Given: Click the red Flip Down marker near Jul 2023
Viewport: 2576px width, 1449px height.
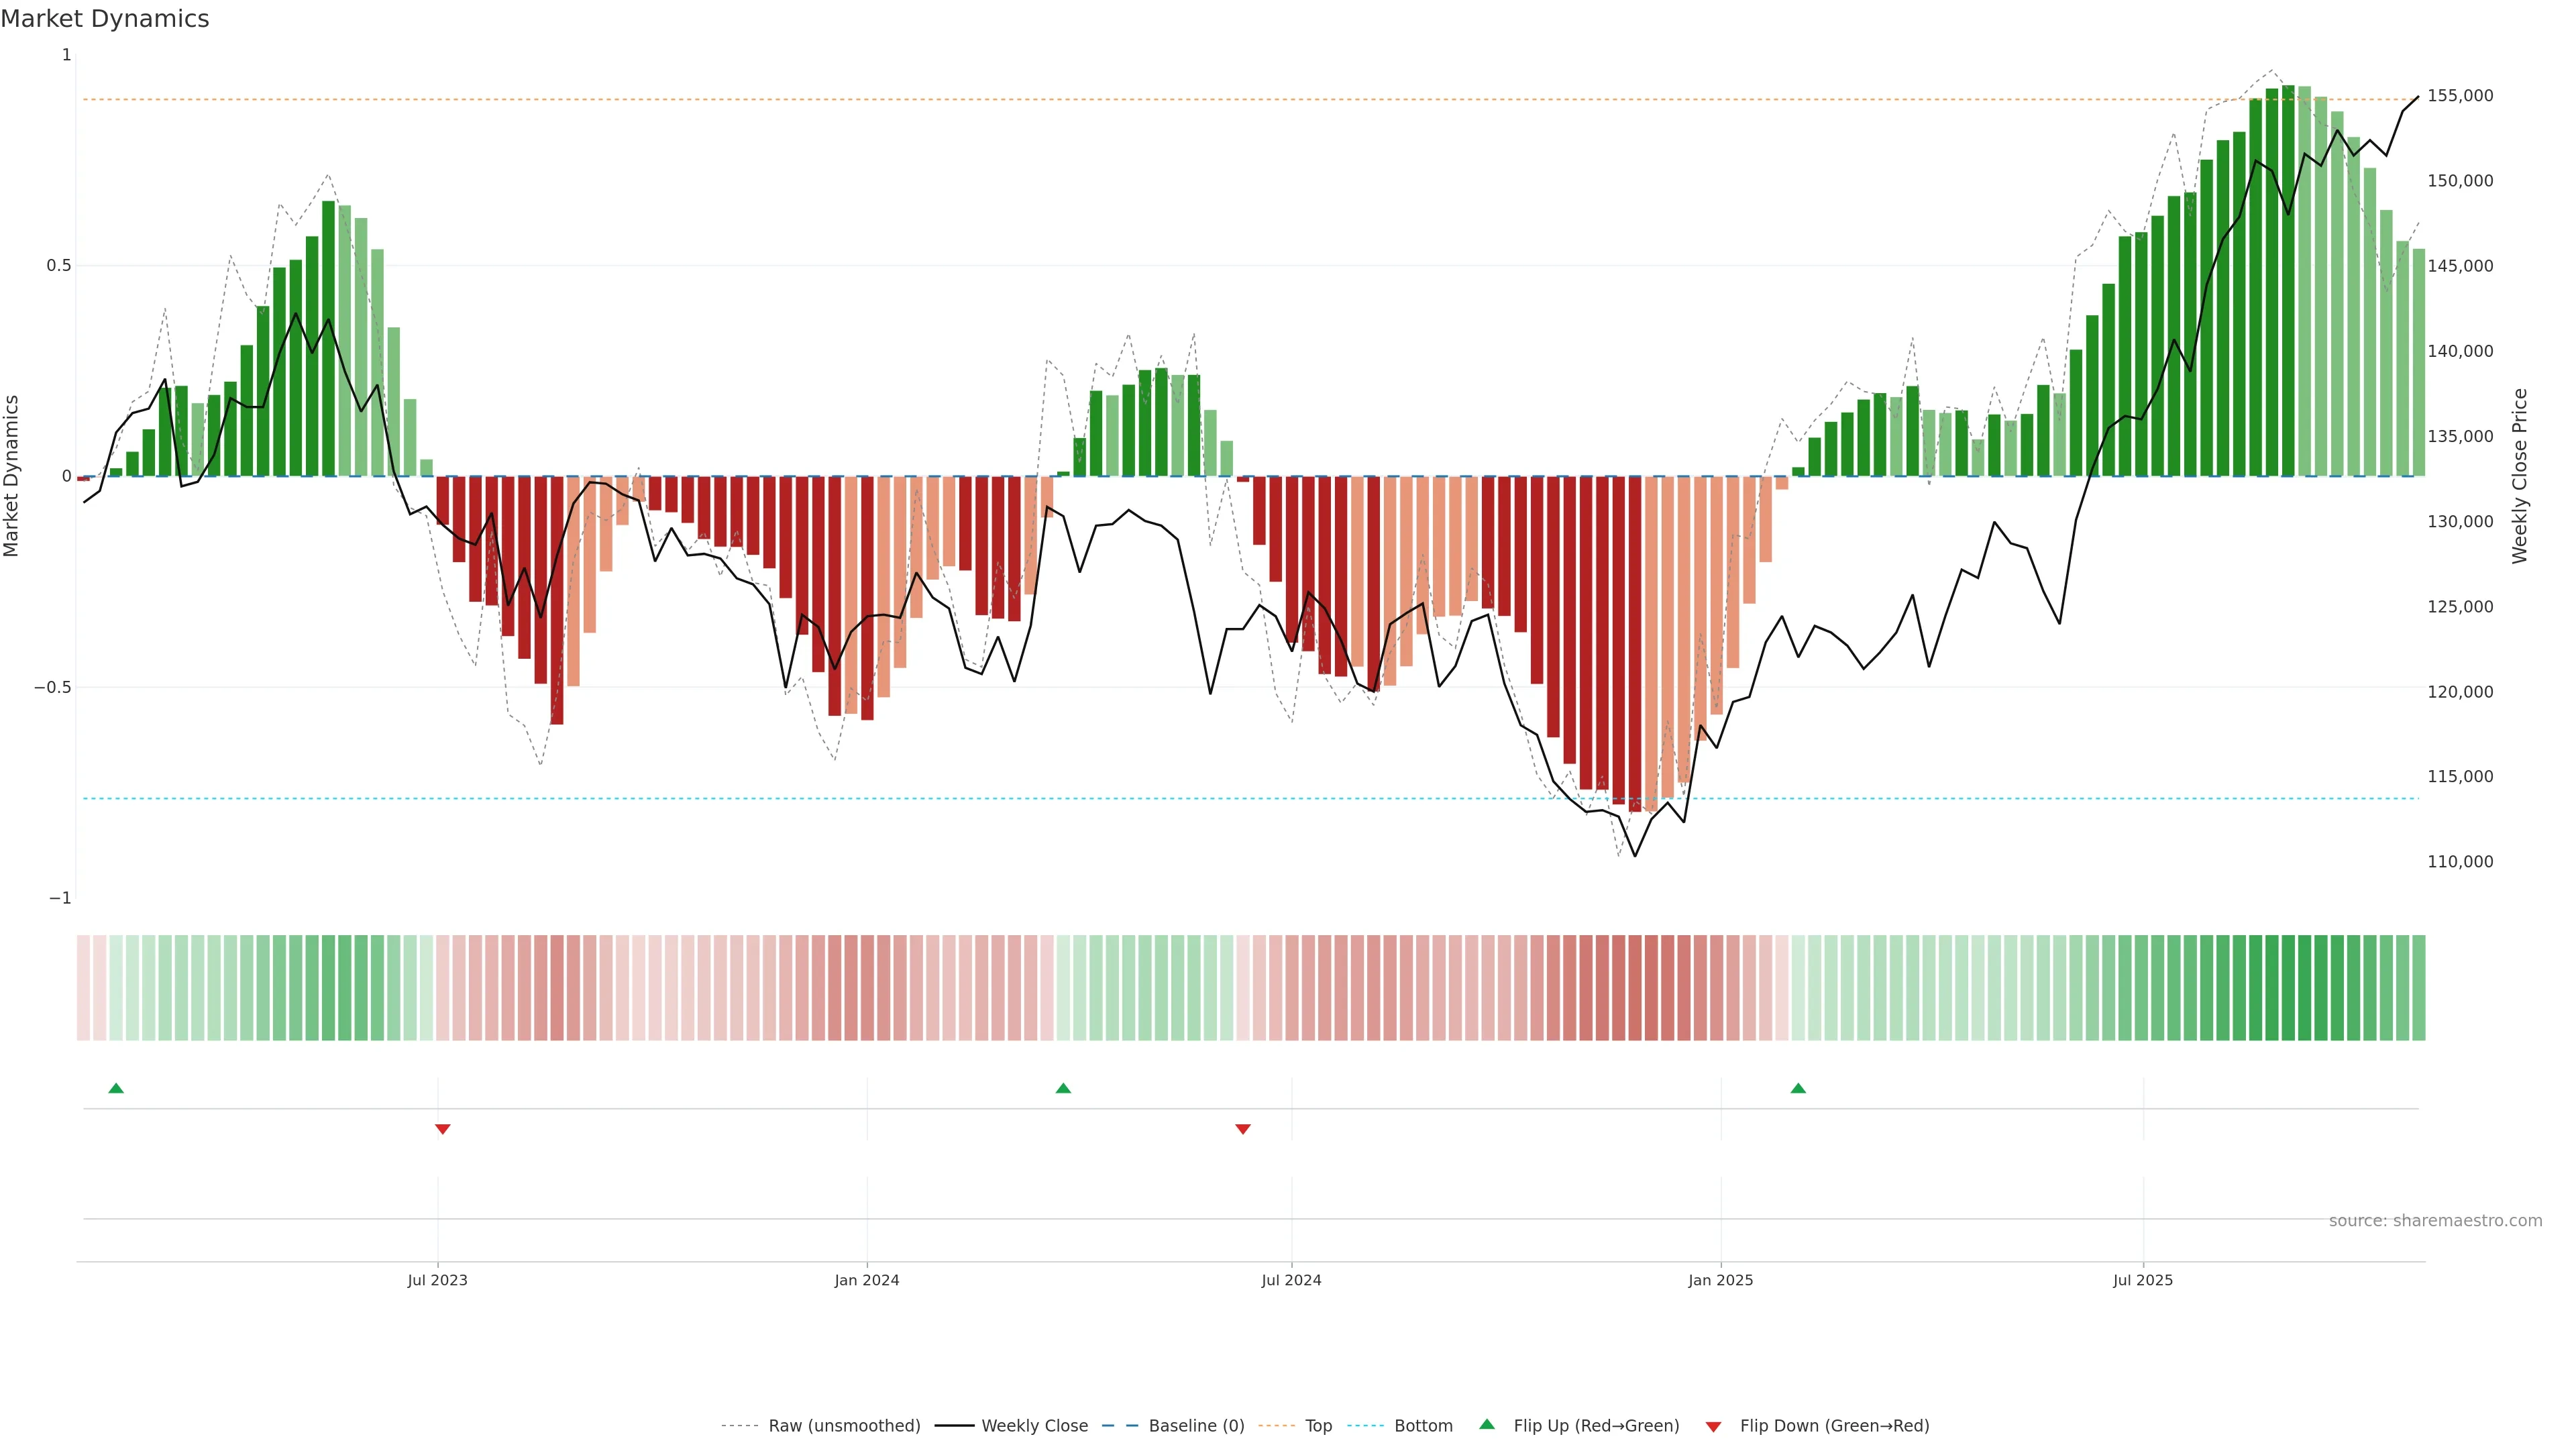Looking at the screenshot, I should (443, 1129).
